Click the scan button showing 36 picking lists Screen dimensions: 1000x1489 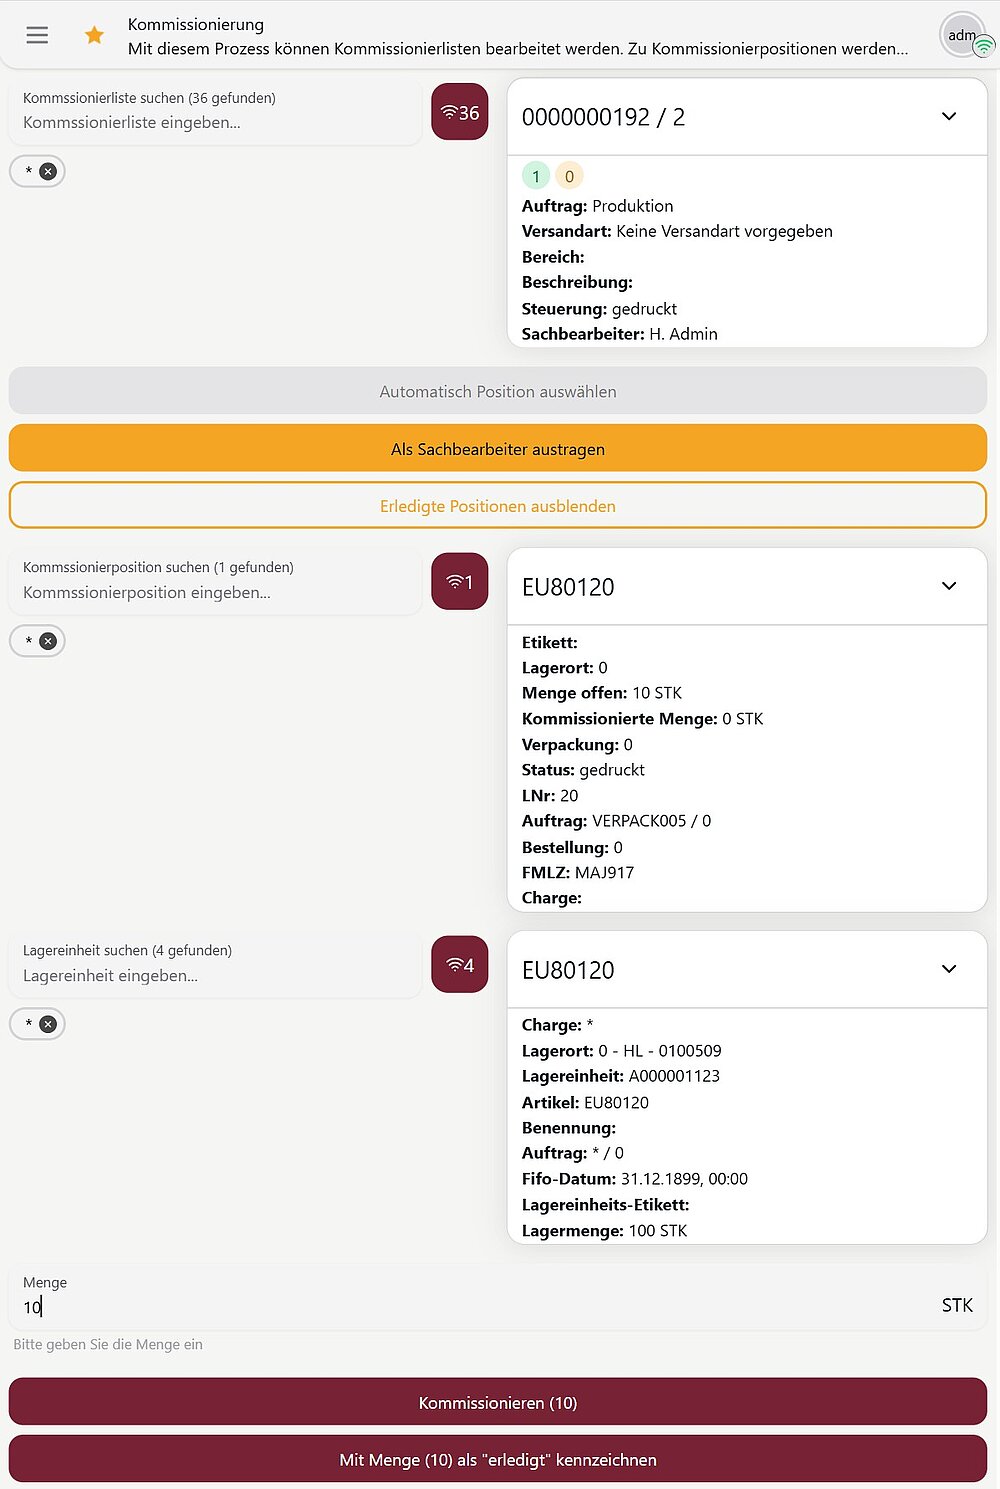pos(460,112)
